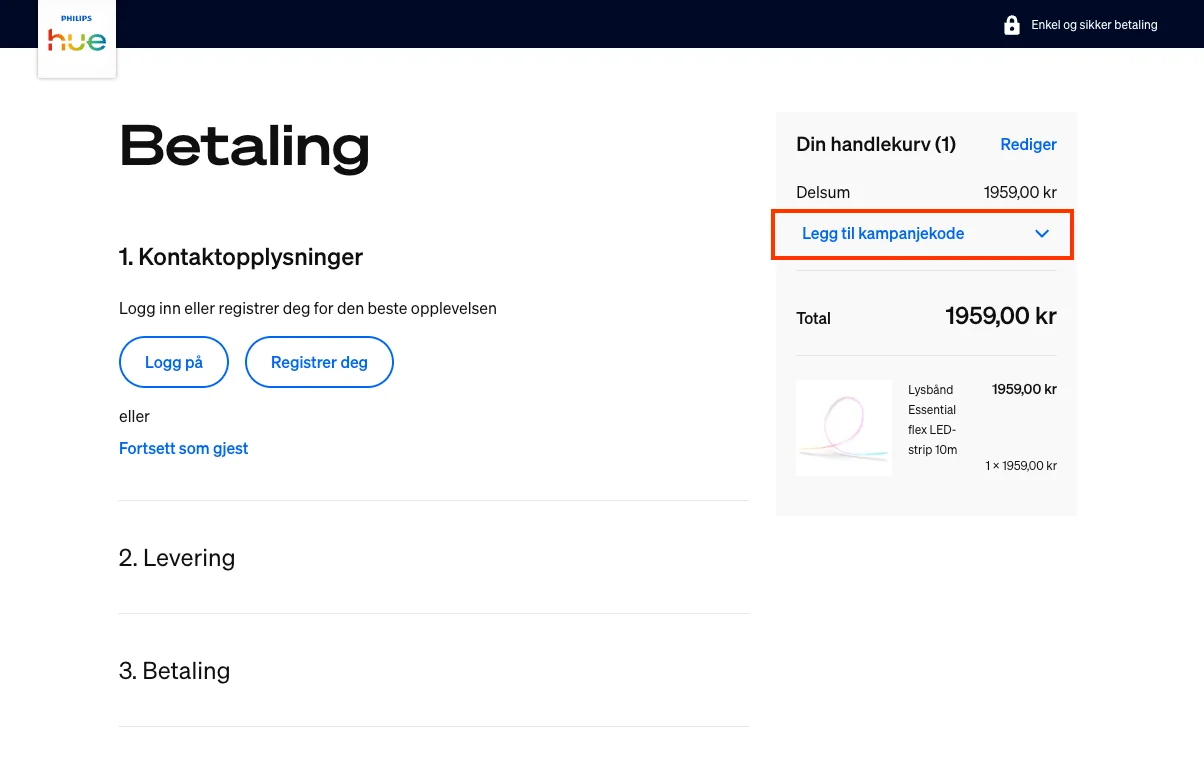Open the 2. Levering section heading
This screenshot has height=778, width=1204.
pyautogui.click(x=177, y=558)
